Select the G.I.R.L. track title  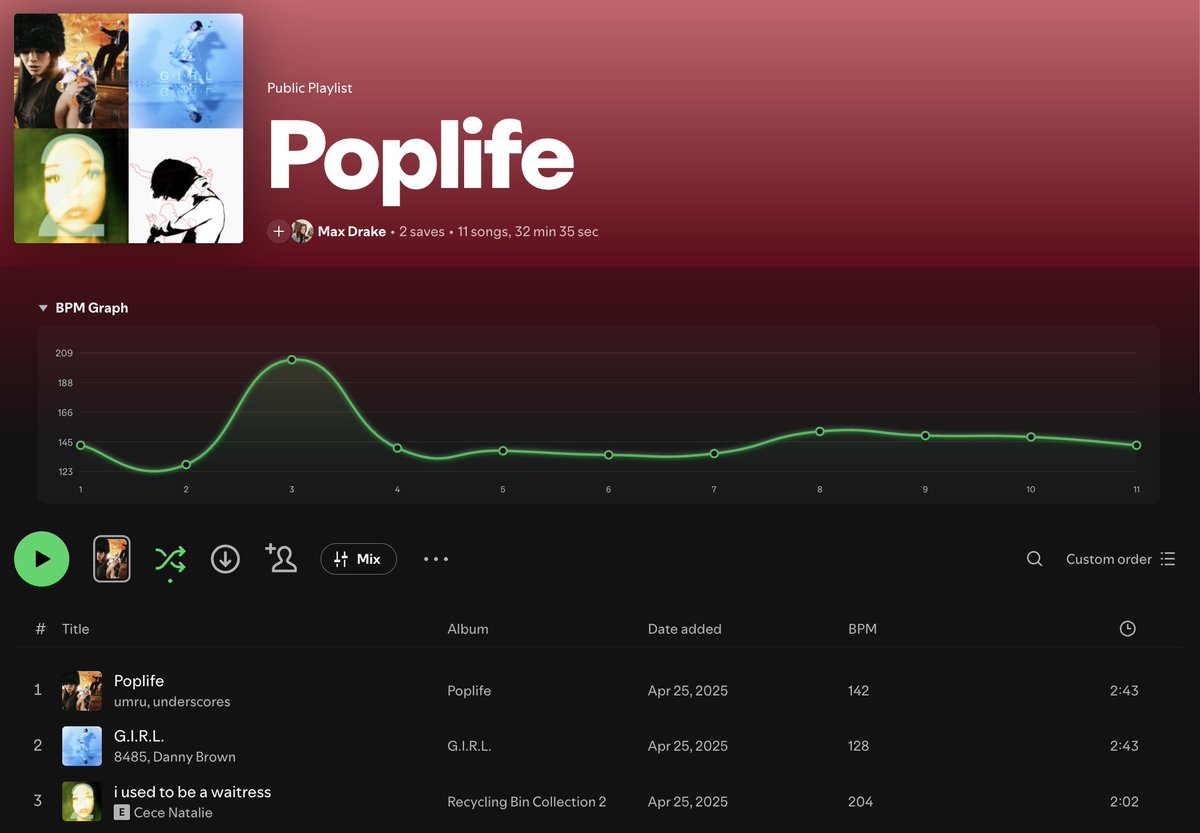(139, 736)
